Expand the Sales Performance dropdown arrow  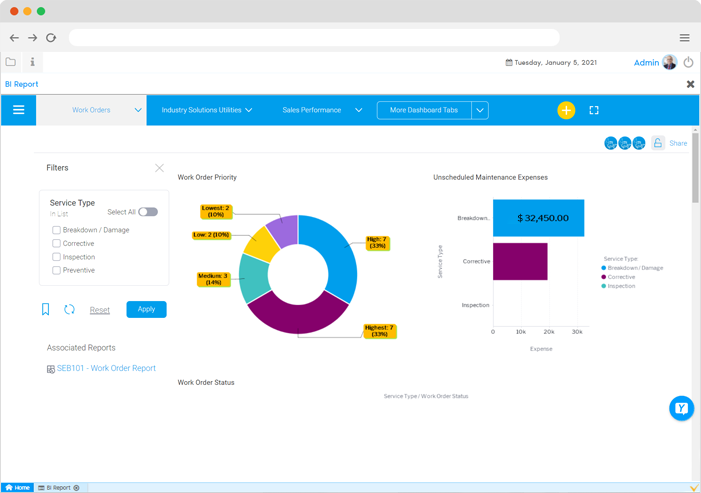click(x=358, y=110)
